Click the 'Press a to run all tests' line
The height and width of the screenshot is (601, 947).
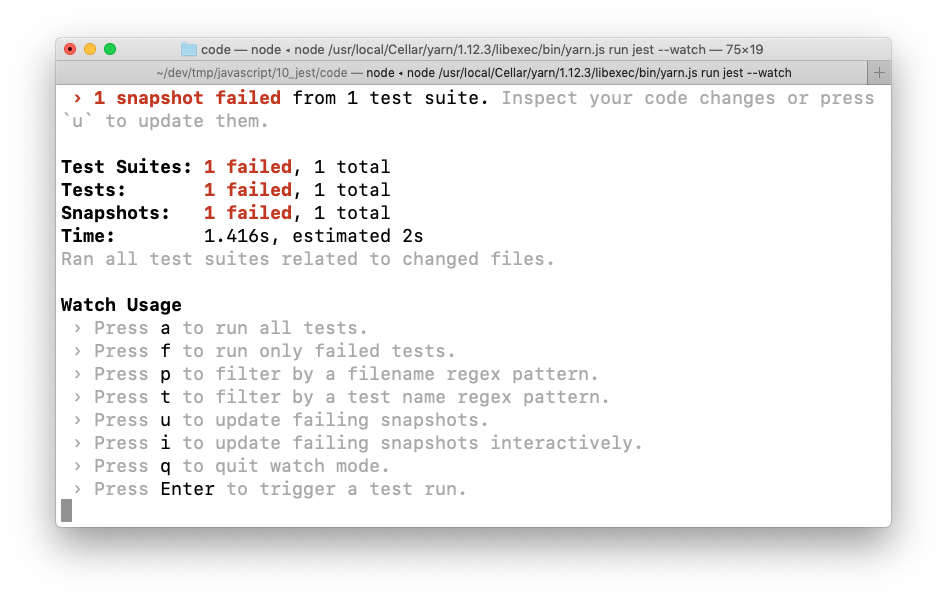230,328
